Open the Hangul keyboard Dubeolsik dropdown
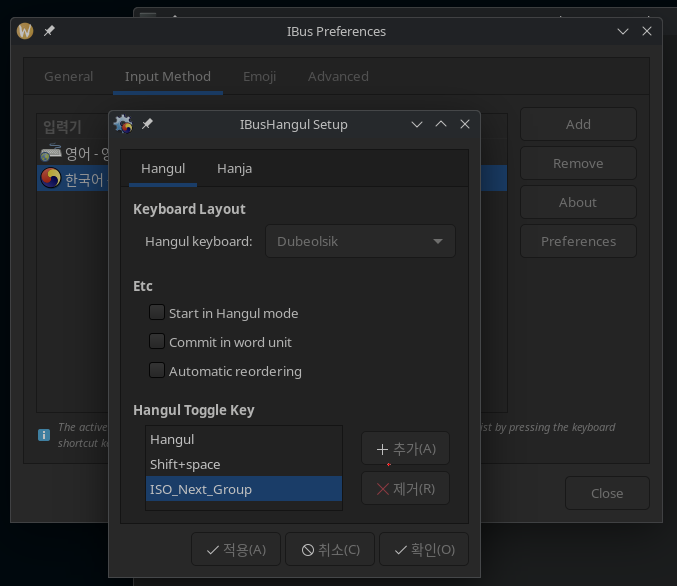This screenshot has width=677, height=586. [360, 241]
